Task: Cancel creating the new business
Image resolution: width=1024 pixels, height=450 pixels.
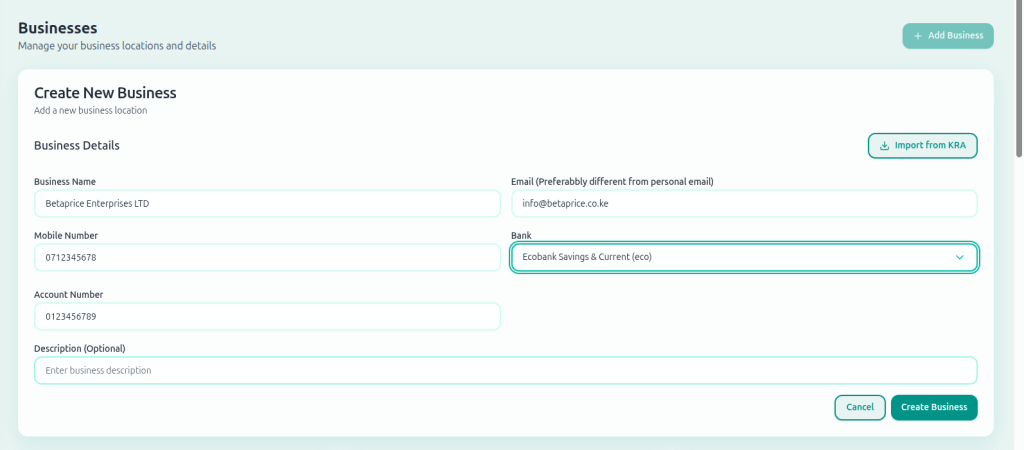Action: click(859, 407)
